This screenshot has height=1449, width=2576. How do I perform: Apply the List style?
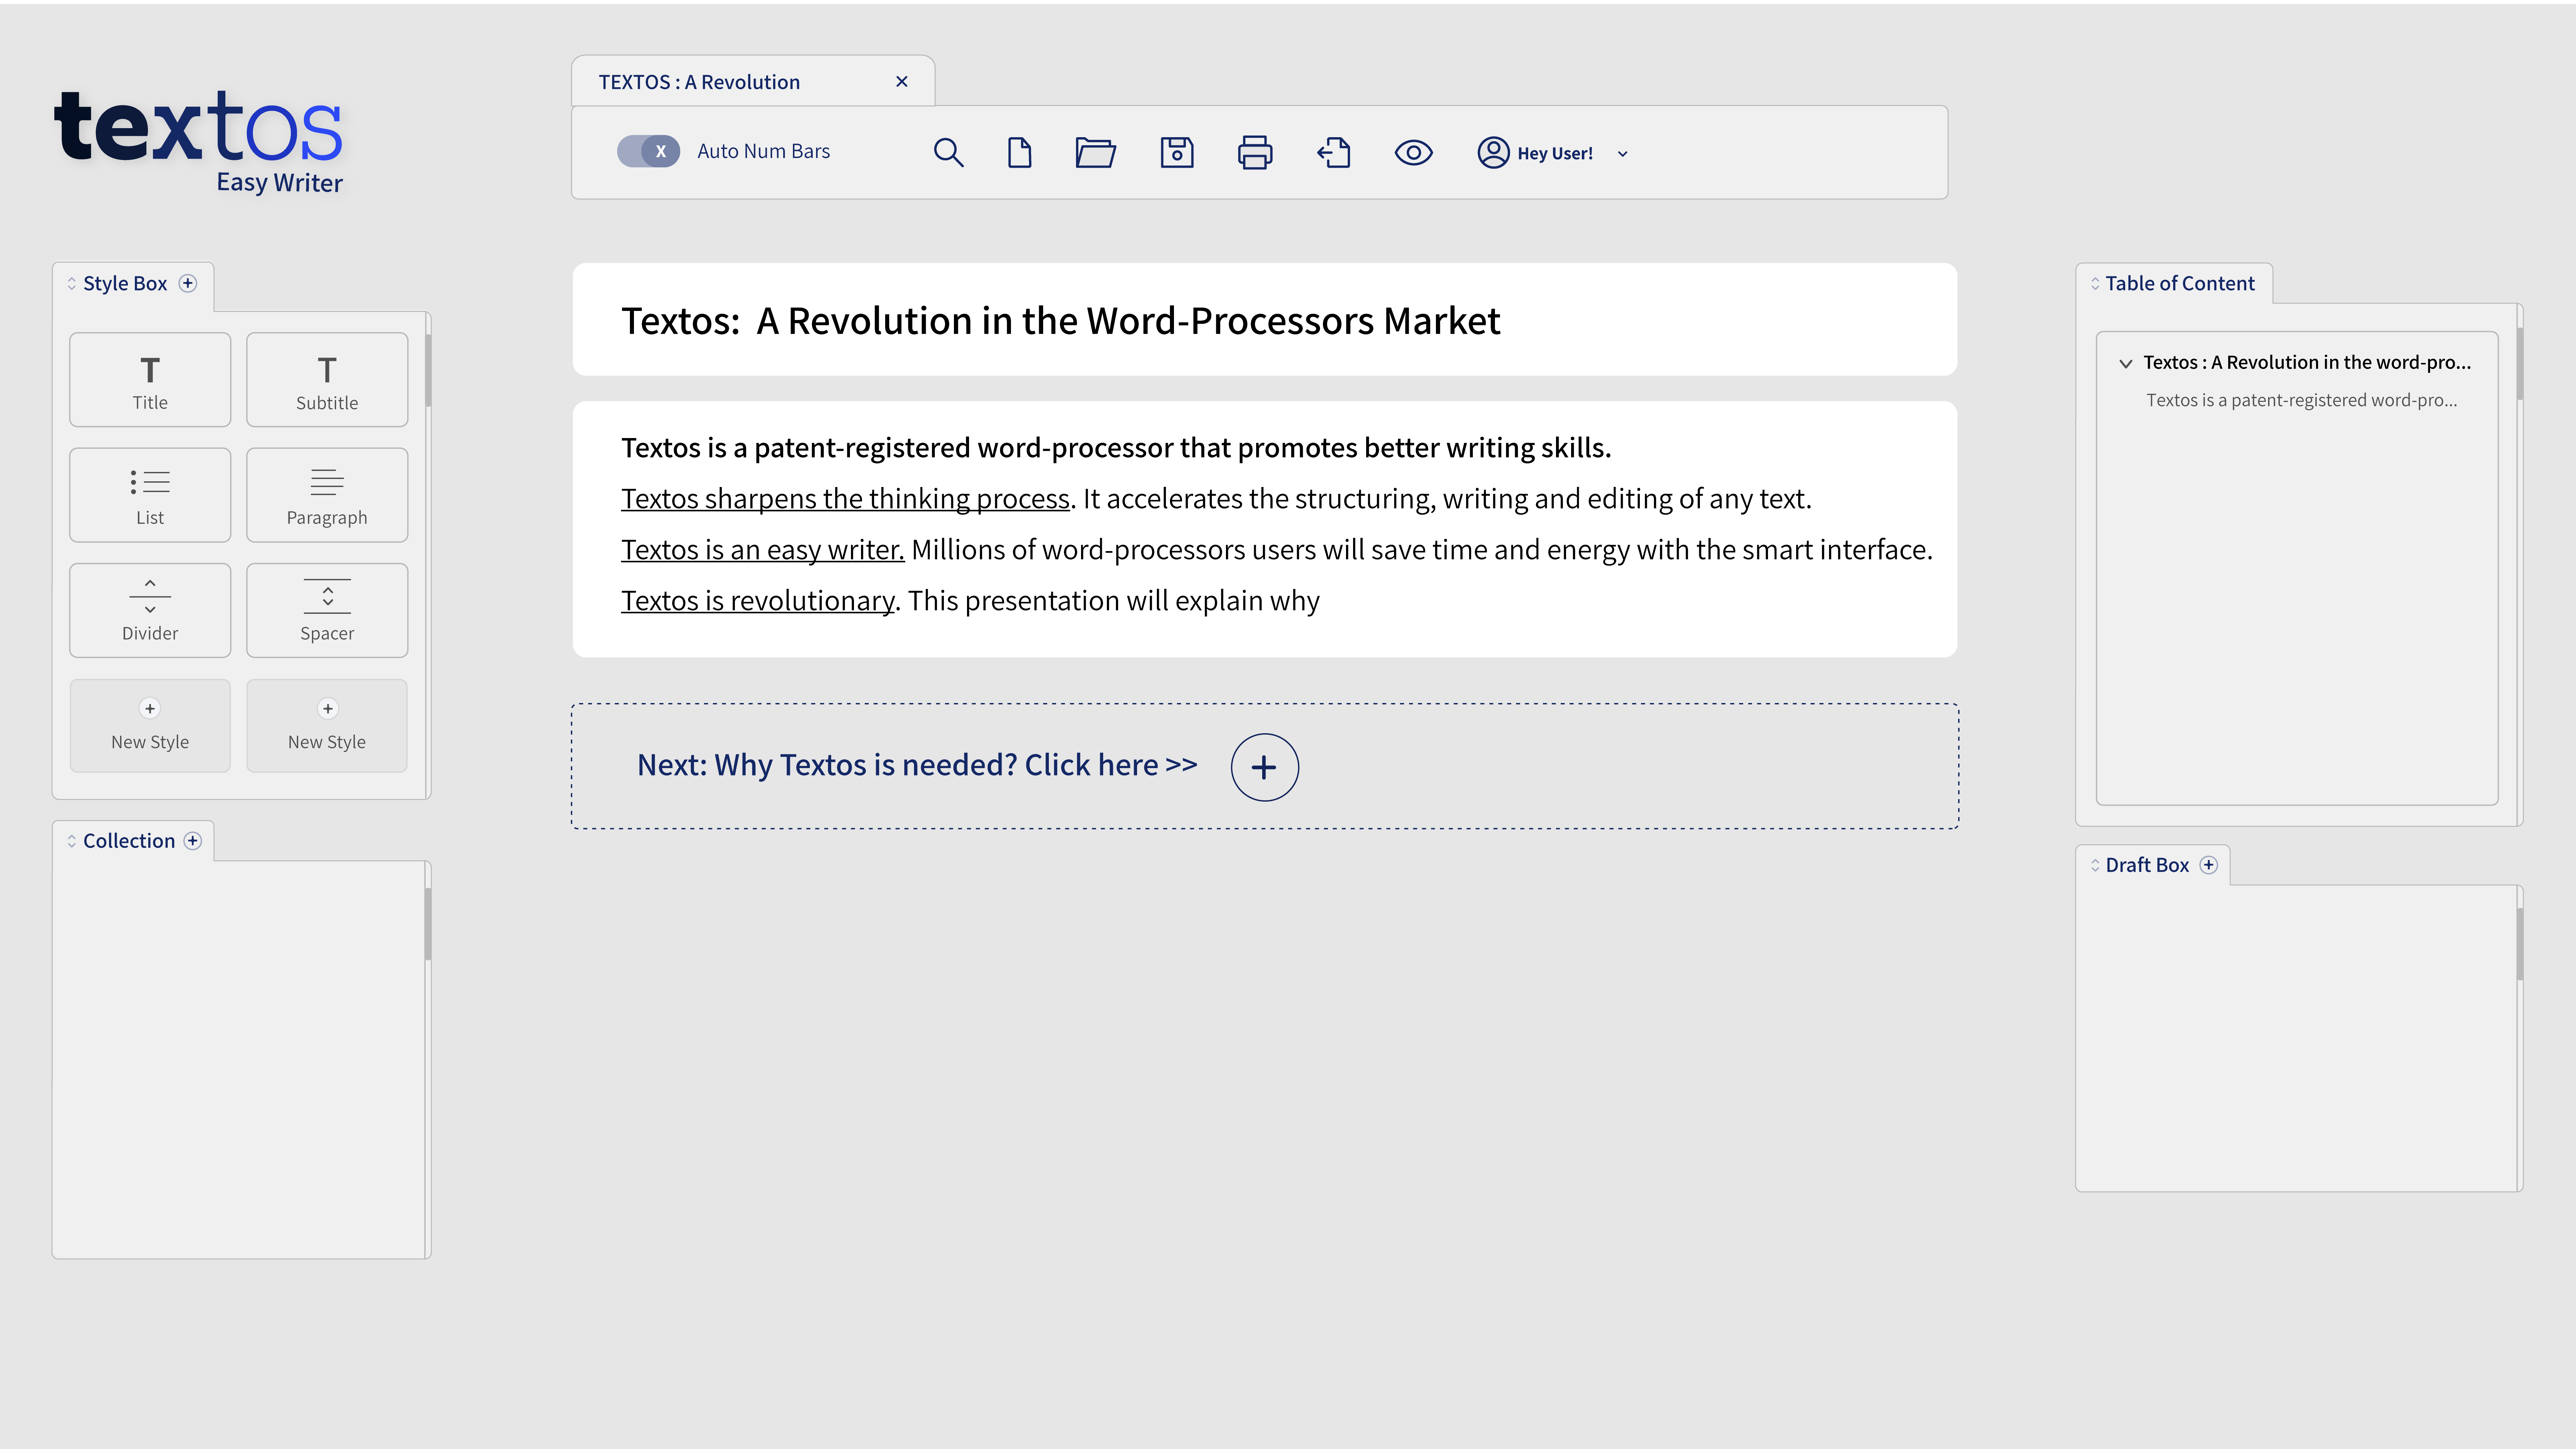point(150,495)
